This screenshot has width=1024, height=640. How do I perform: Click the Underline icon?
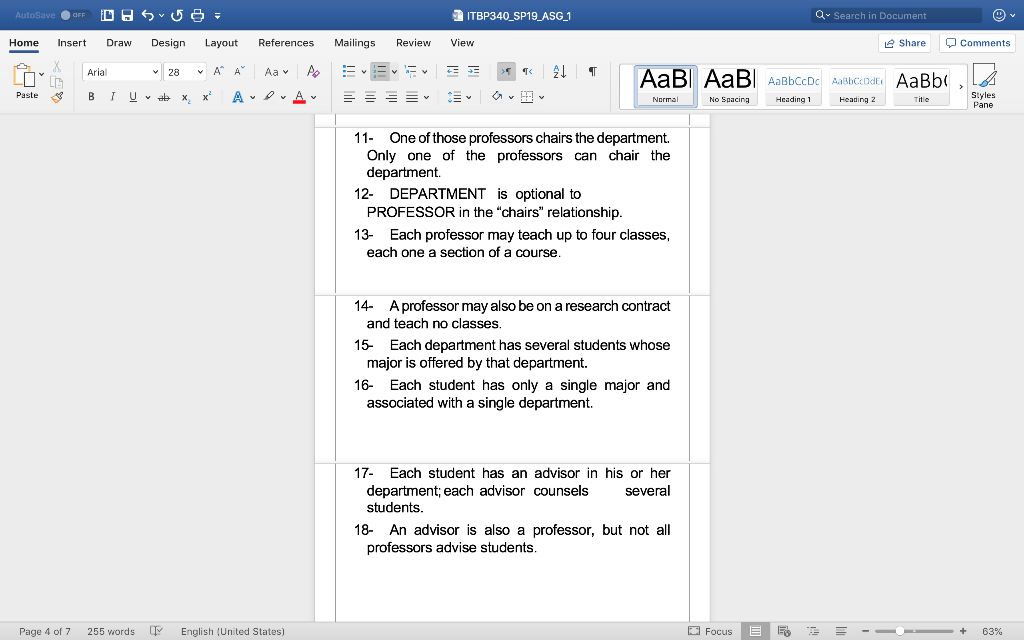pos(133,96)
